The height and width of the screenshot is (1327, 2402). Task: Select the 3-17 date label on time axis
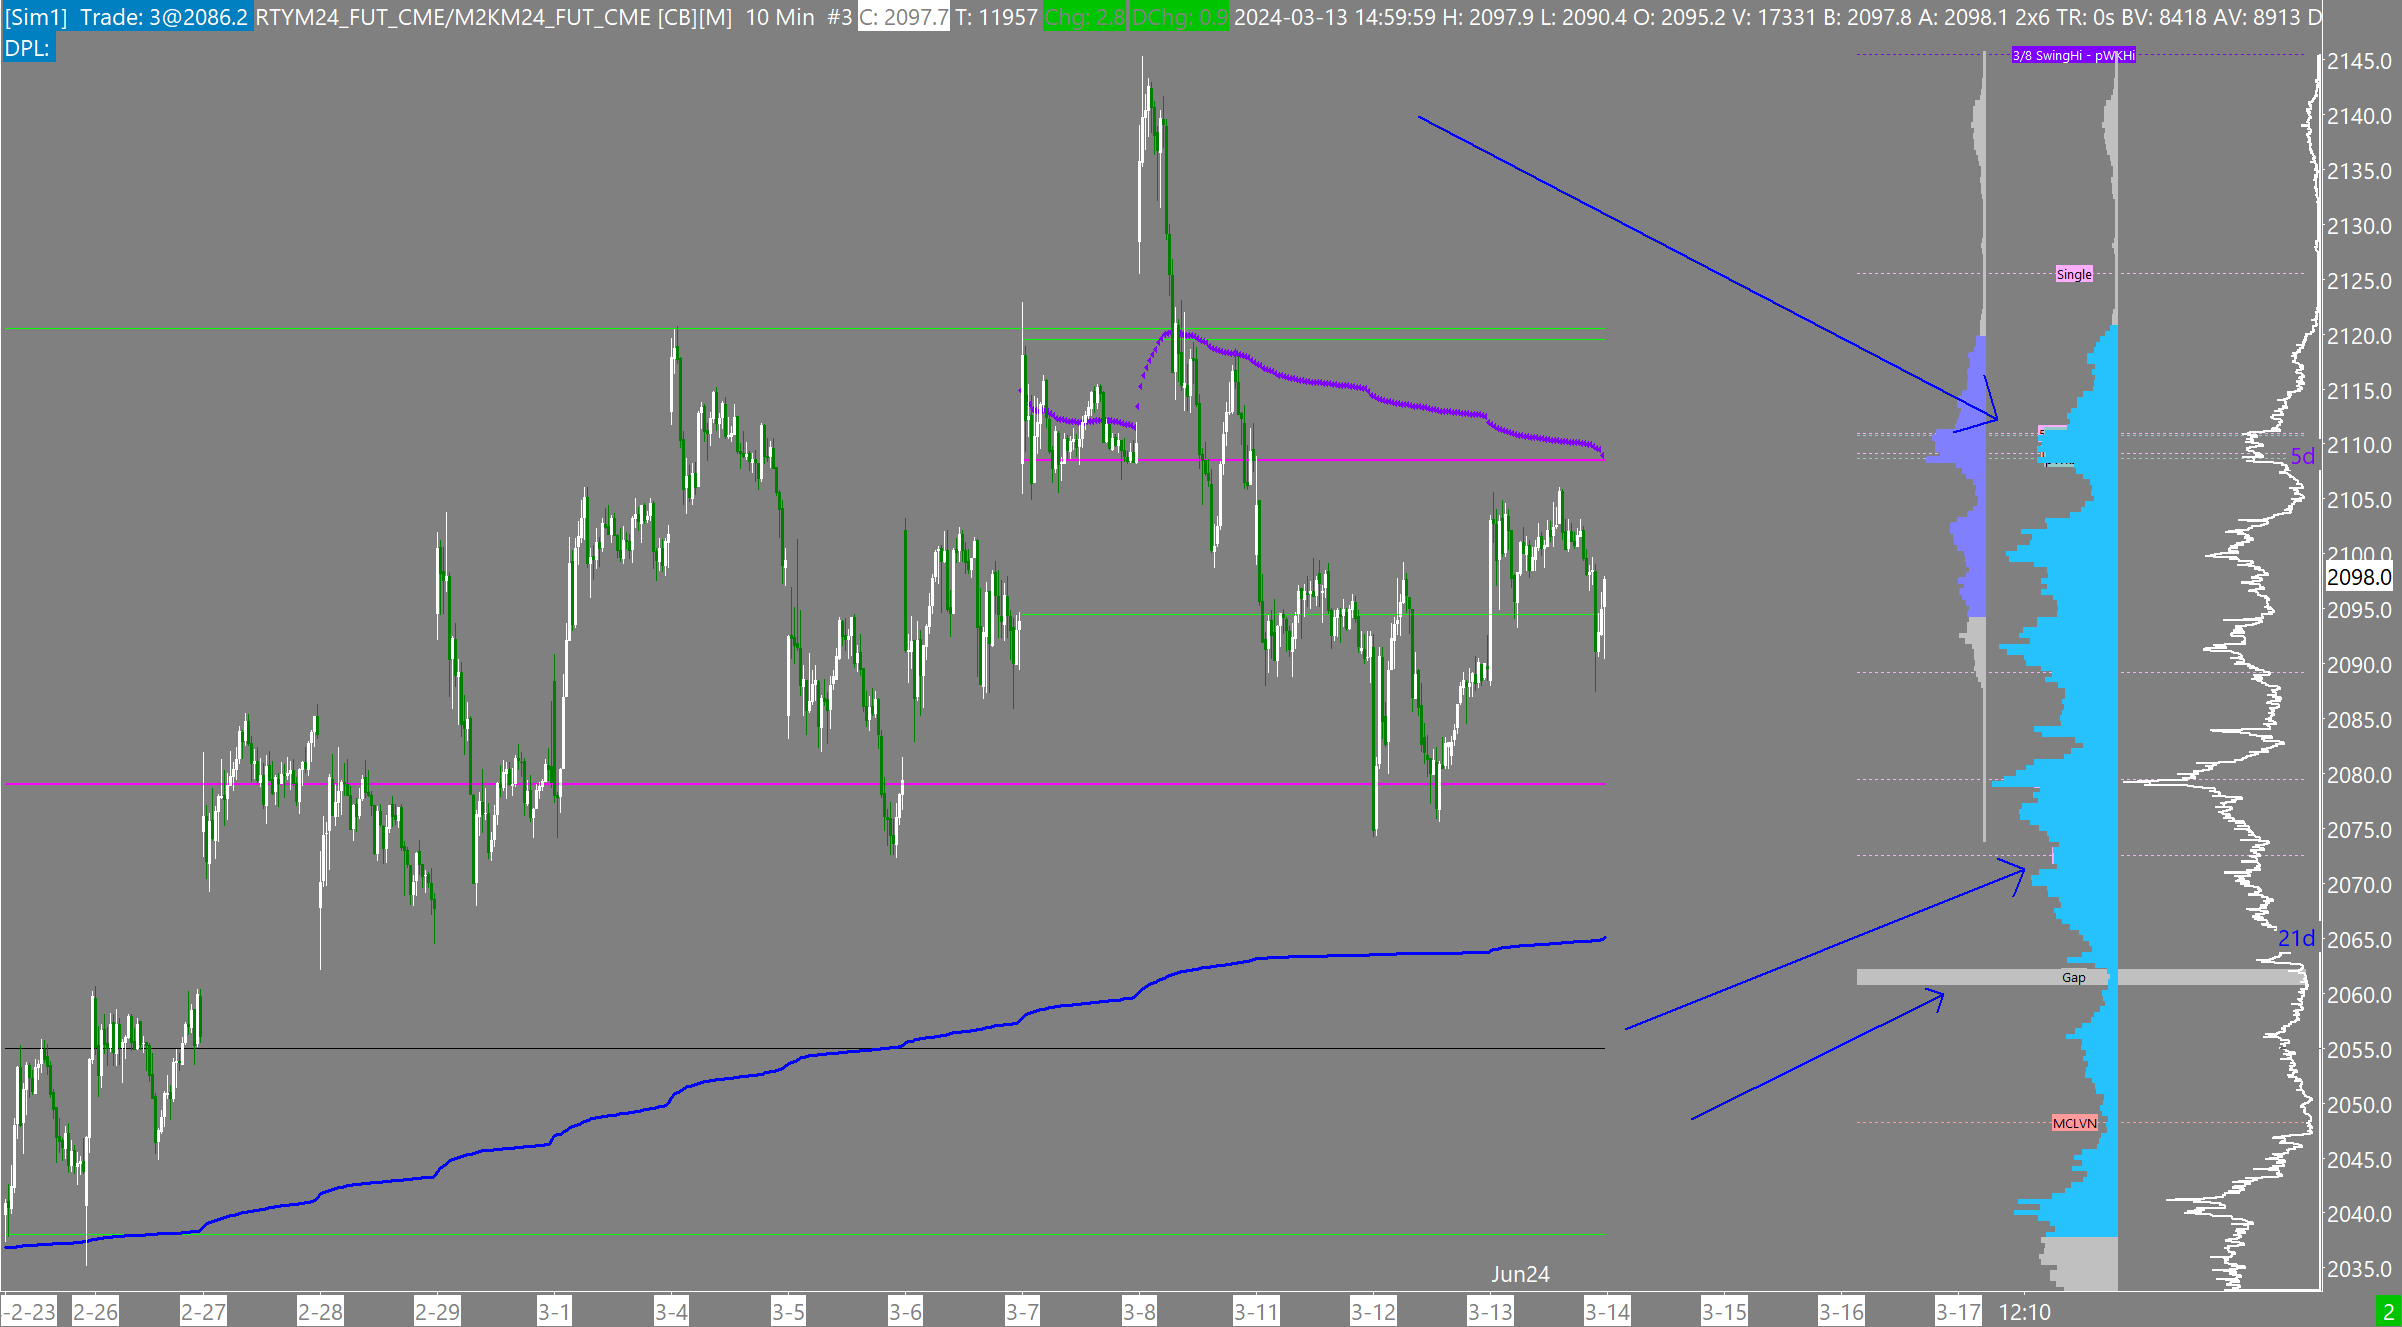click(x=1958, y=1312)
